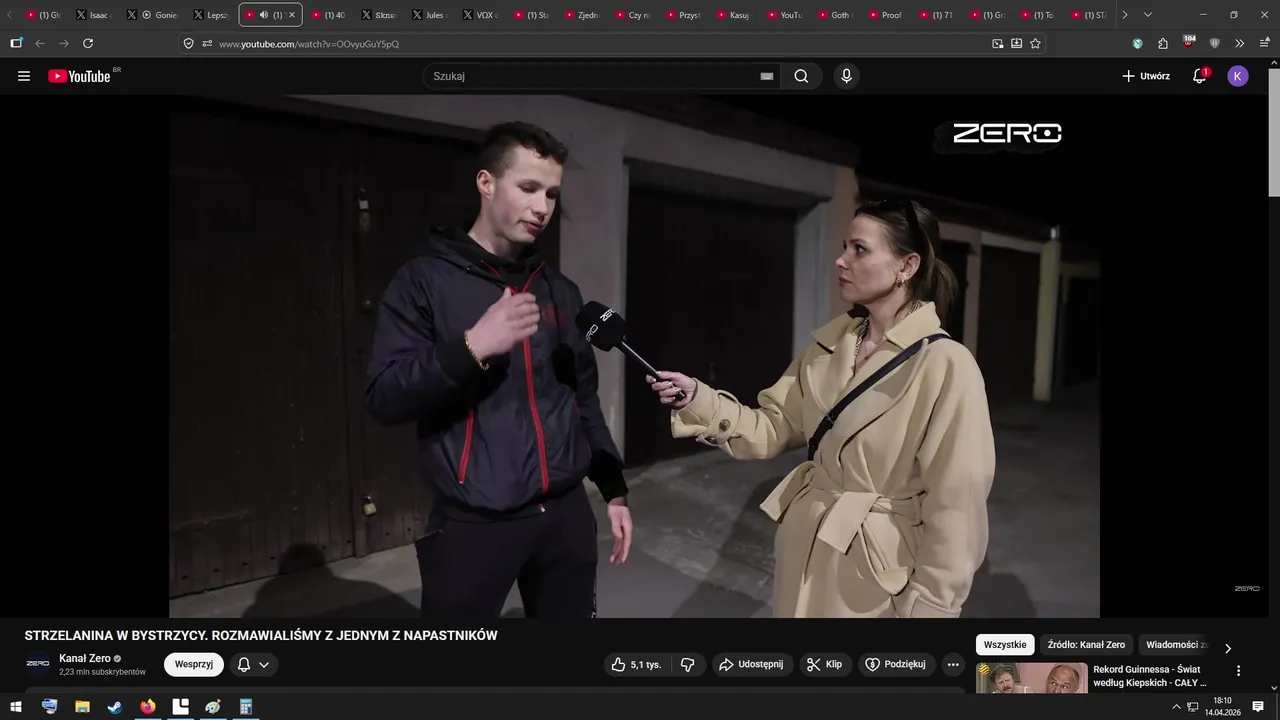
Task: Open the uBlock extension showing 104
Action: coord(1189,42)
